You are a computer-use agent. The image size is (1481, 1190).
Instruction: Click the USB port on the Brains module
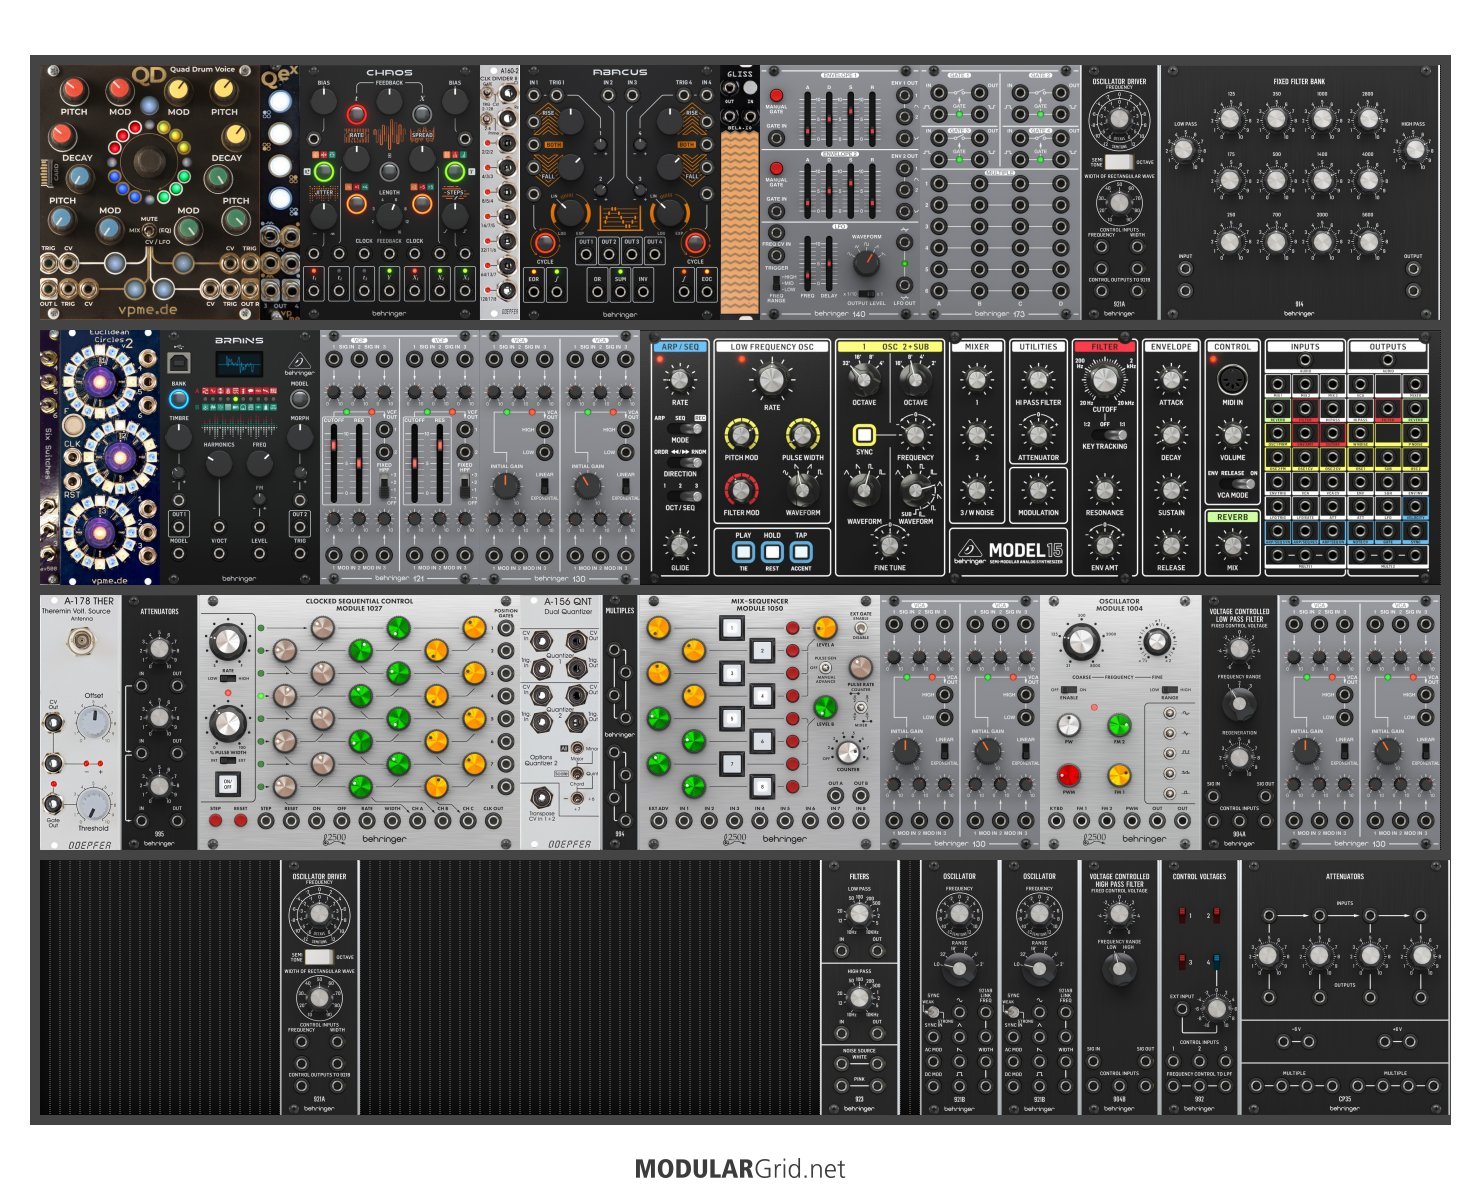[x=179, y=361]
